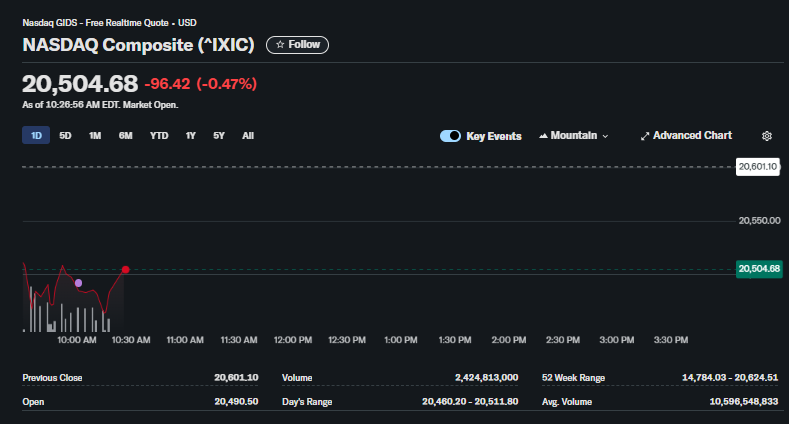Open the Mountain chart type dropdown
Screen dimensions: 789x424
574,136
